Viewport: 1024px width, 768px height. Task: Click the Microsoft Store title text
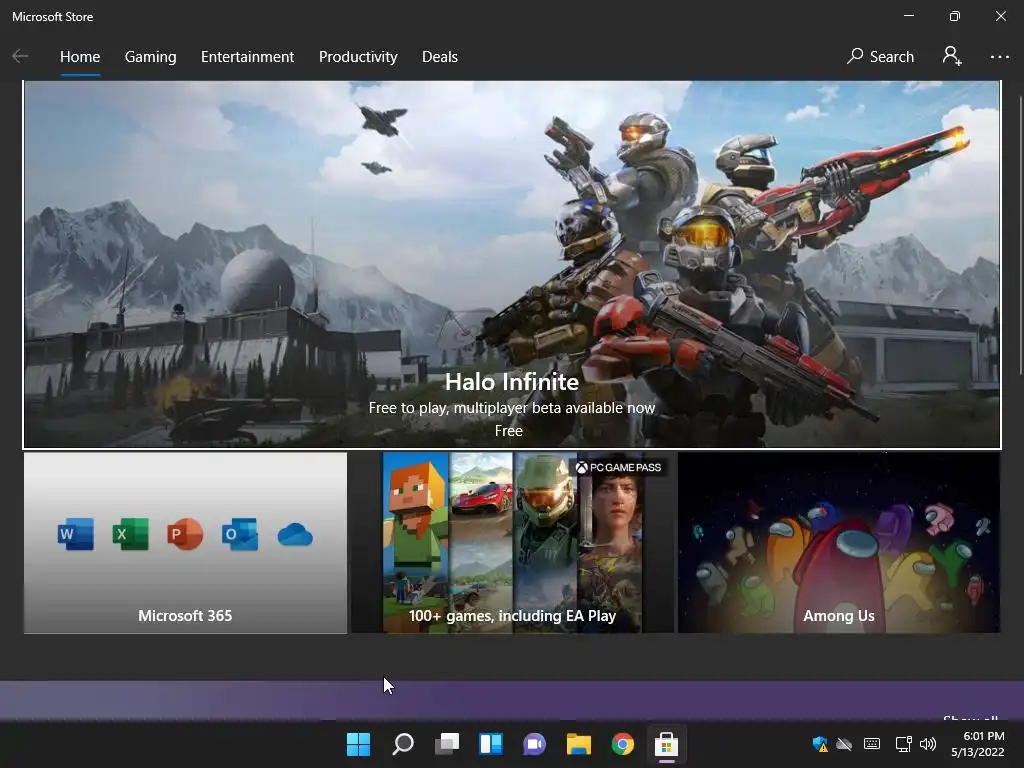(52, 17)
